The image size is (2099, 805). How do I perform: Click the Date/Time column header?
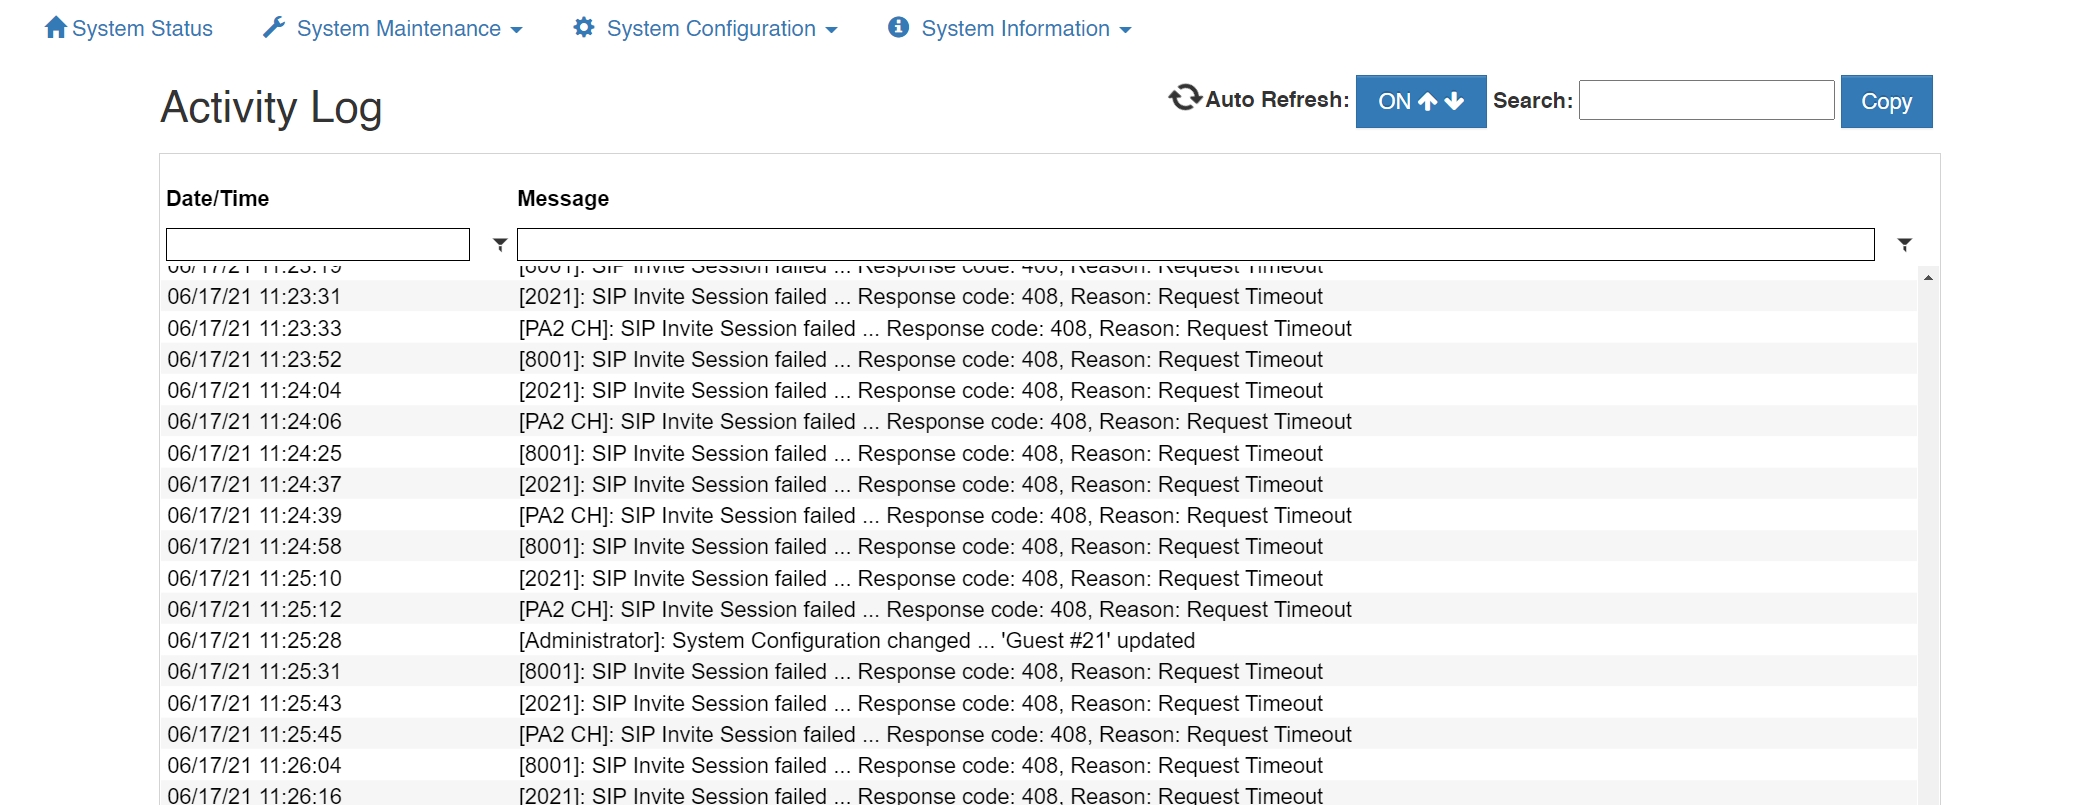217,198
